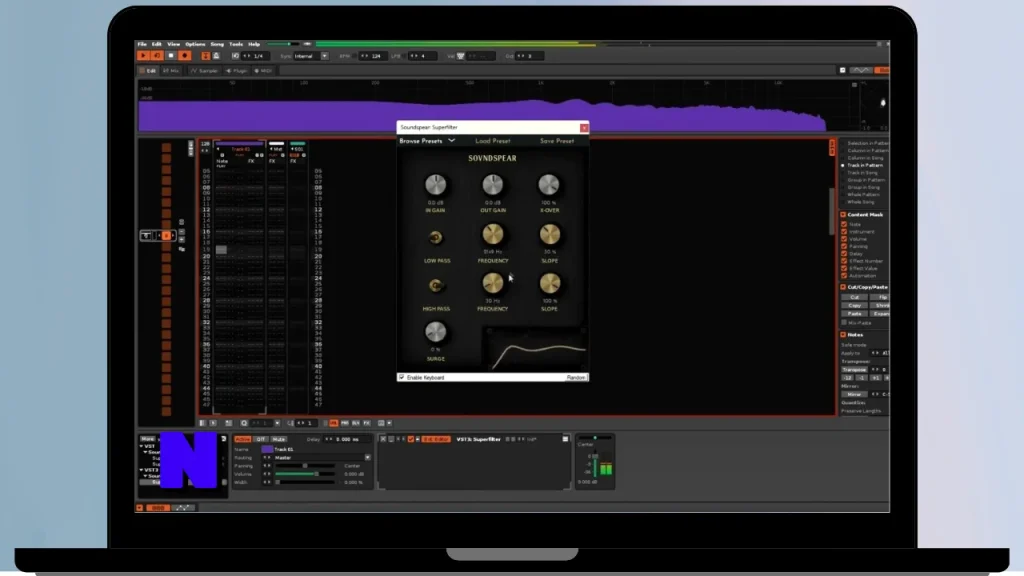Click the IN GAIN knob
This screenshot has height=576, width=1024.
point(436,185)
